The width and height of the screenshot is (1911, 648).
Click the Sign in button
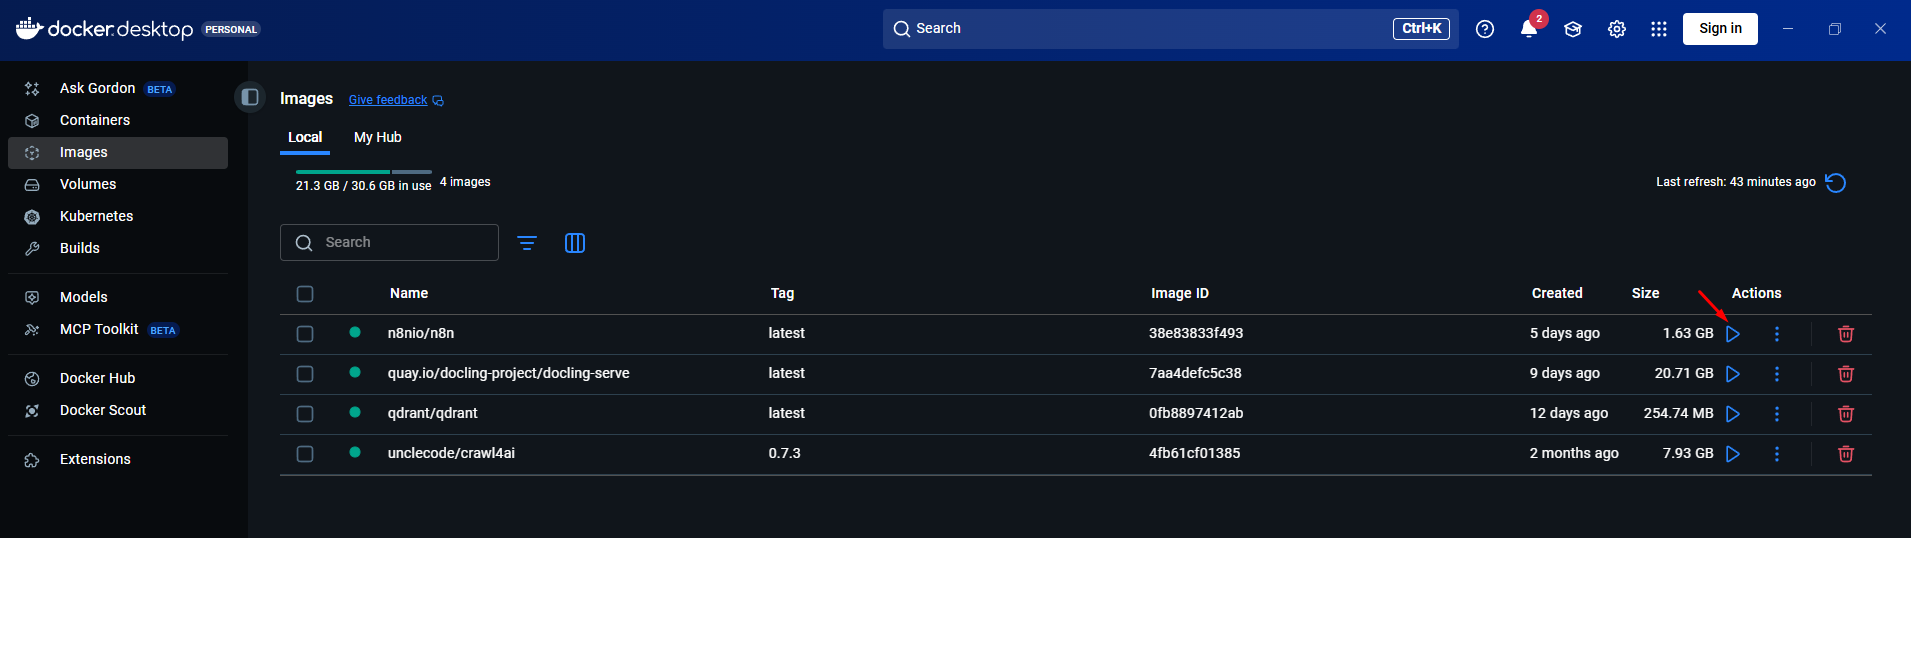(1720, 29)
